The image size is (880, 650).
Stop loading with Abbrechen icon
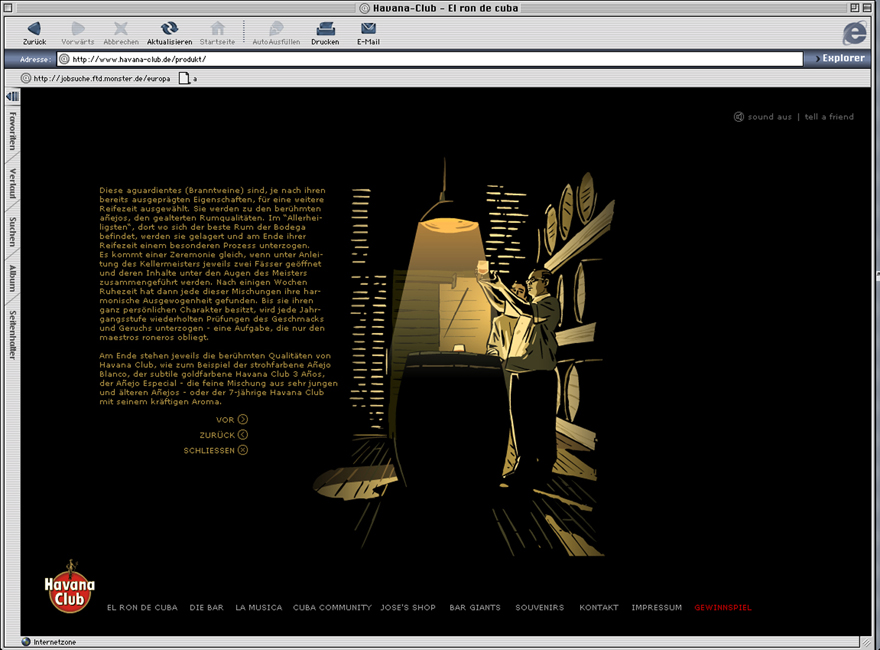(121, 29)
